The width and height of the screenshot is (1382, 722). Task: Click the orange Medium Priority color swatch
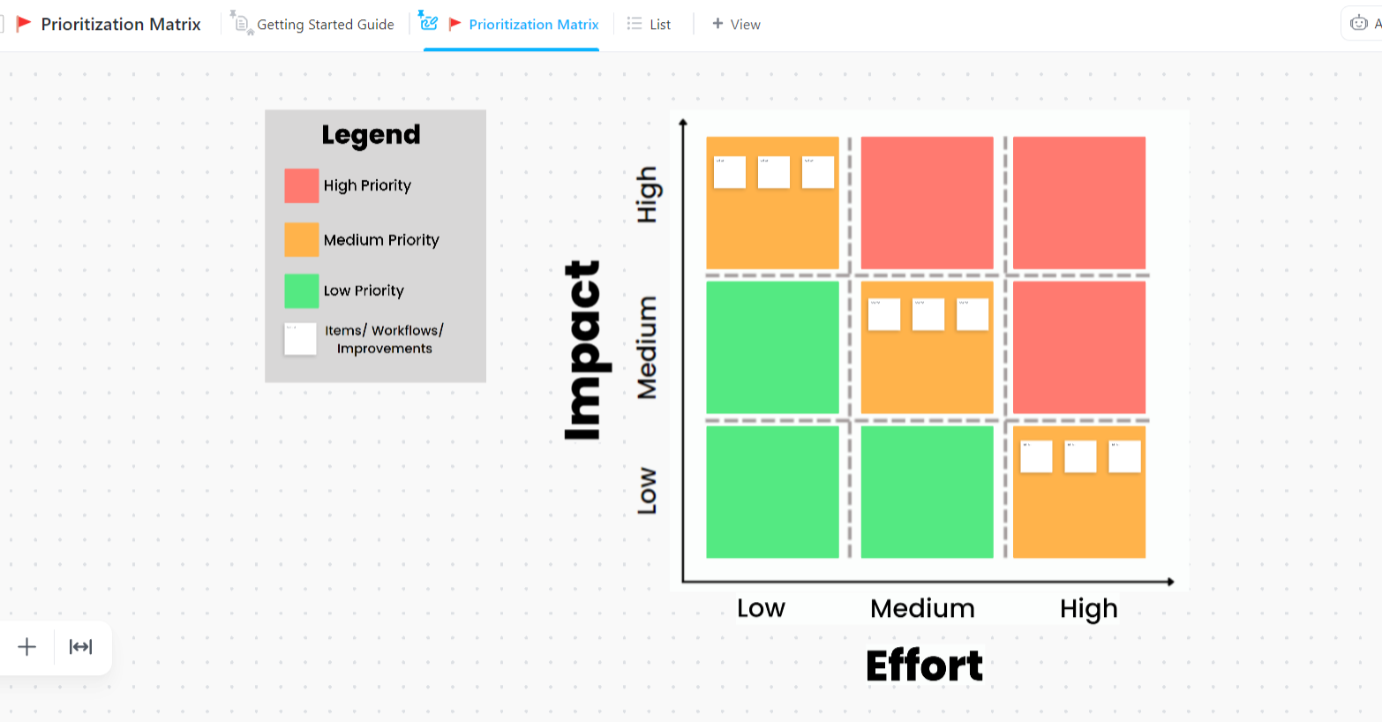pos(301,239)
